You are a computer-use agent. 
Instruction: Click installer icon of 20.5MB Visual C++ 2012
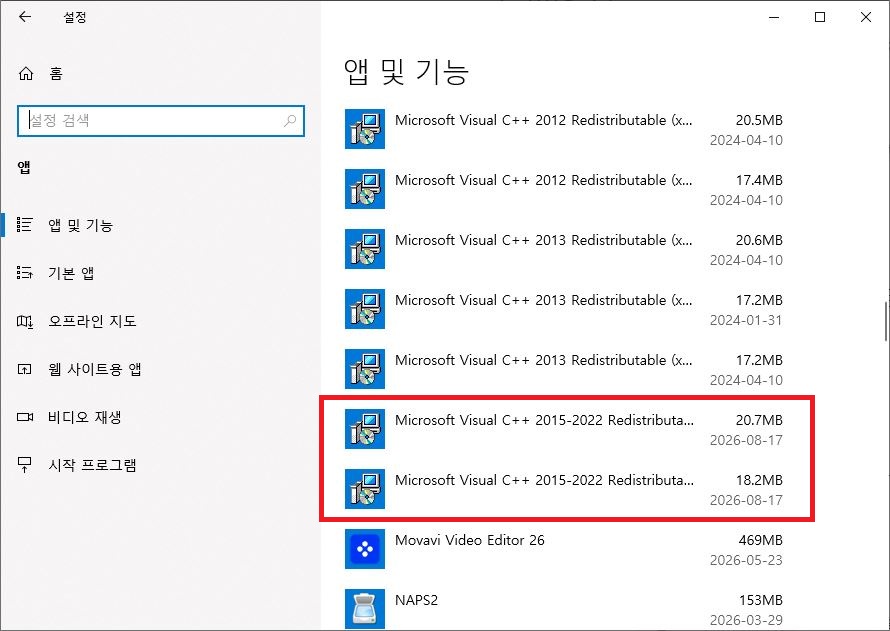point(365,129)
